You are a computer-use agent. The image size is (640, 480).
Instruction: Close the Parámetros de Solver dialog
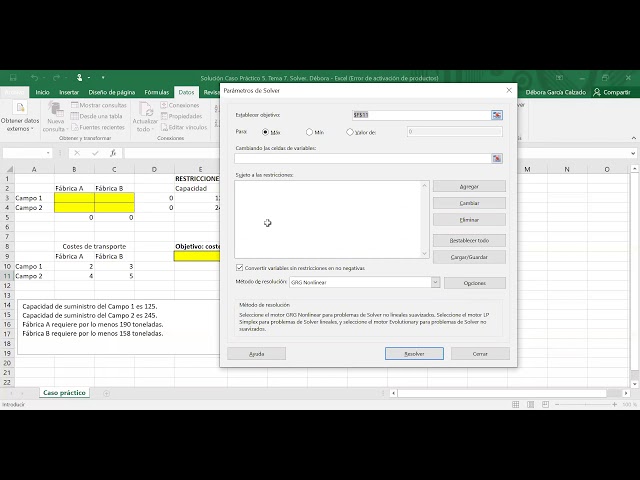(x=509, y=90)
